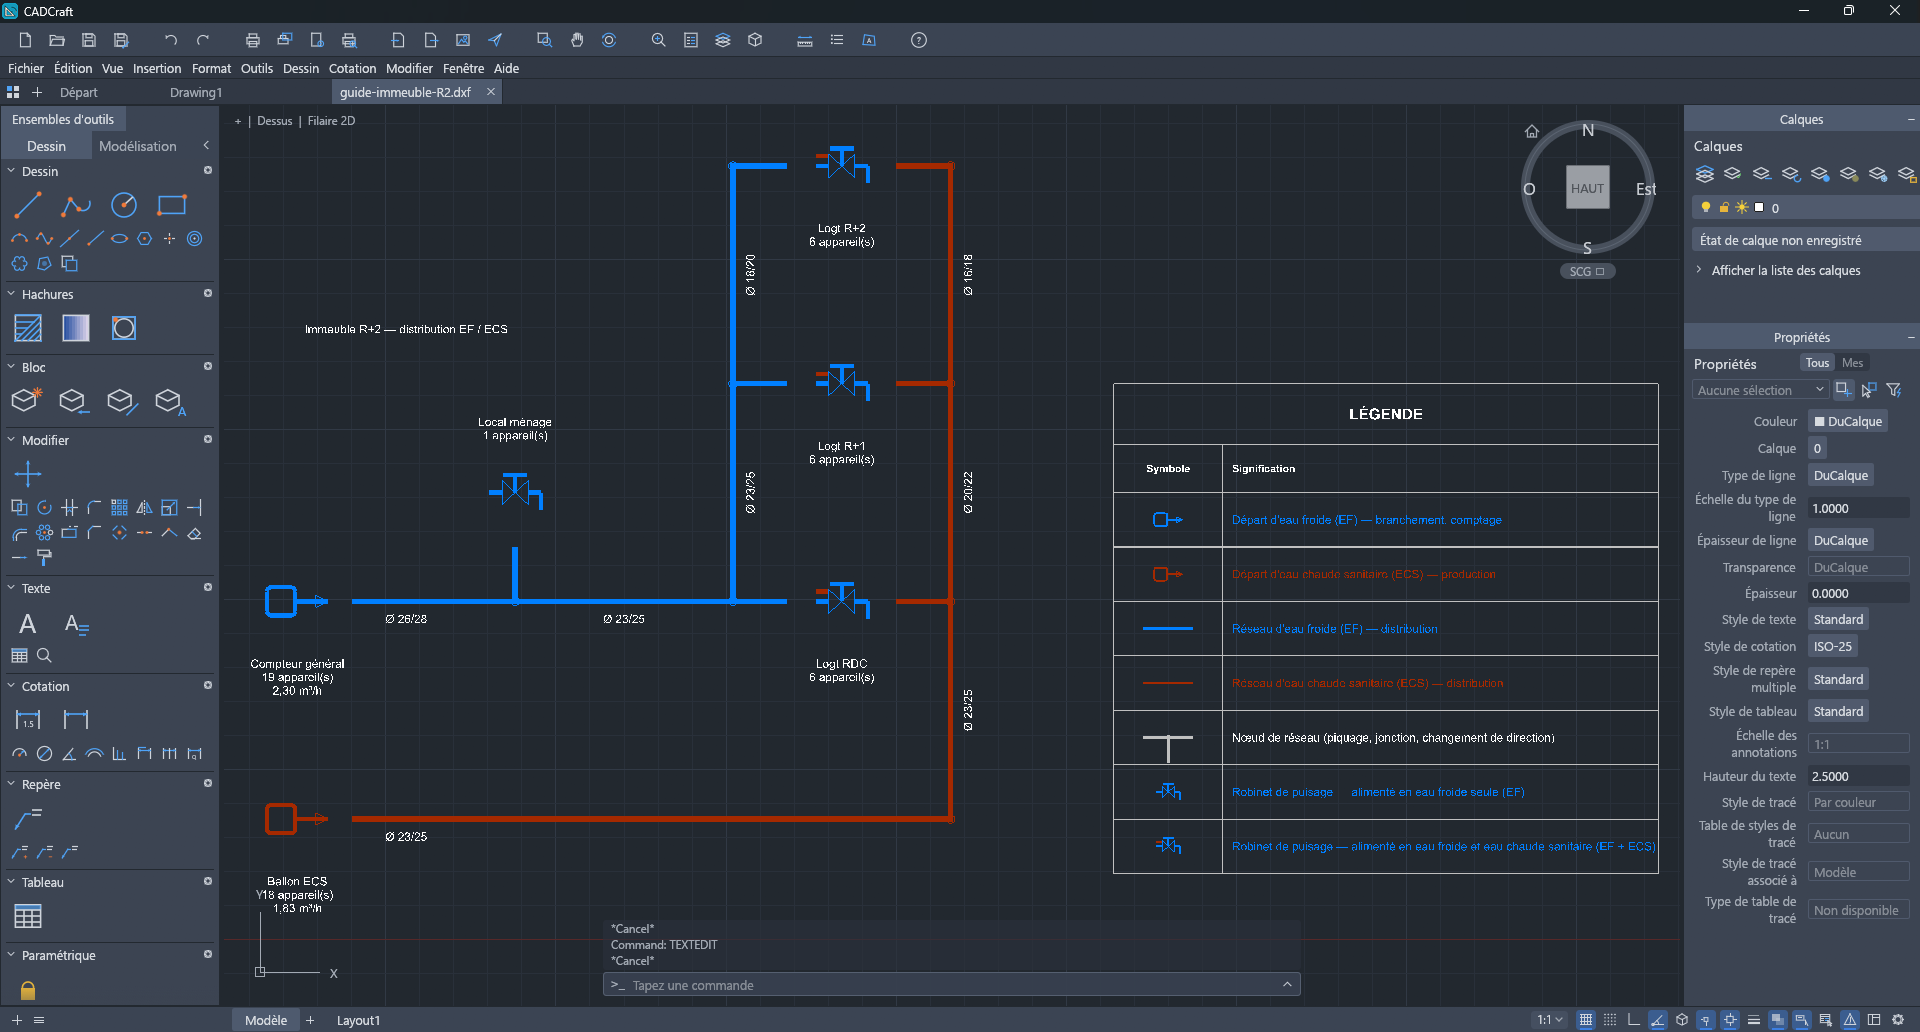Switch to Layout1 tab
This screenshot has width=1920, height=1032.
(x=358, y=1020)
